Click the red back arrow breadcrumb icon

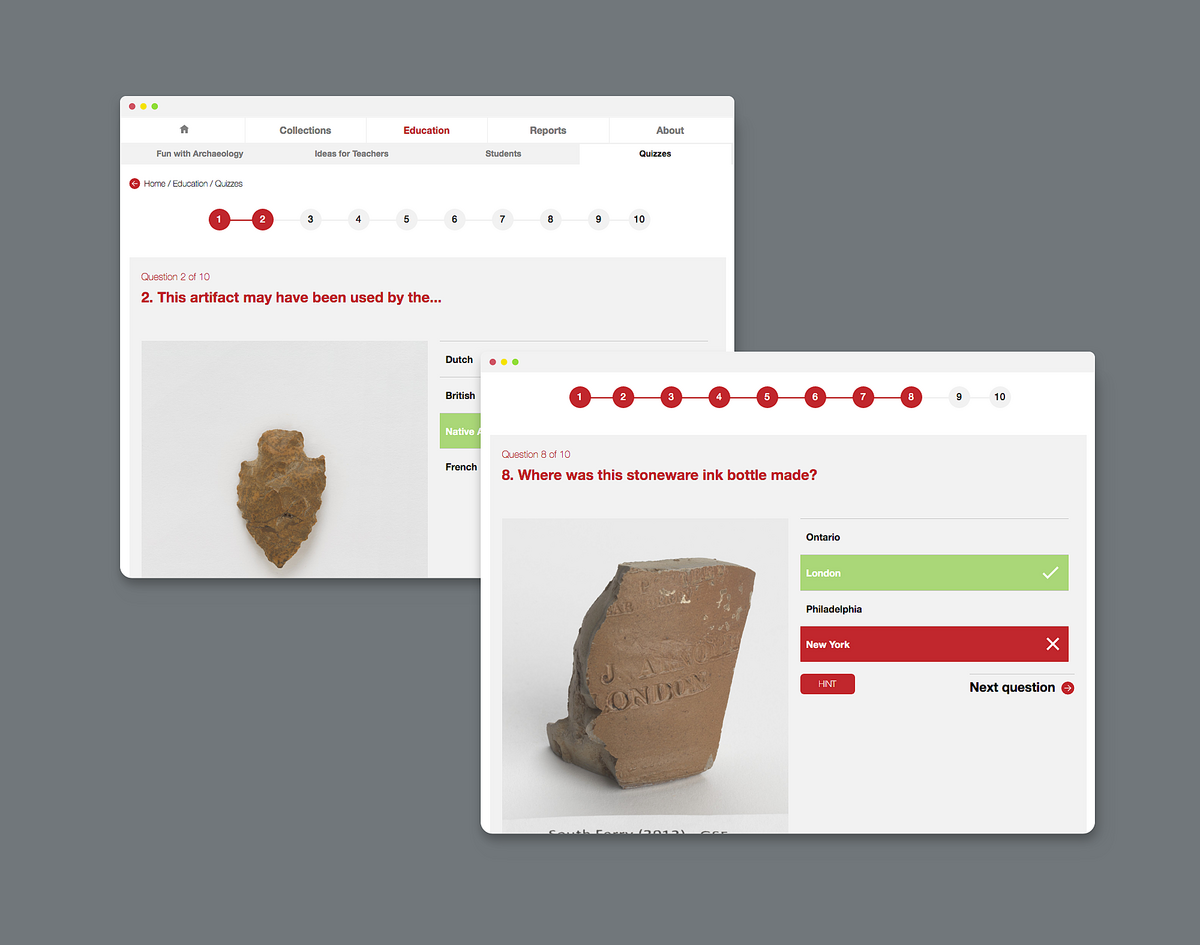[x=135, y=184]
